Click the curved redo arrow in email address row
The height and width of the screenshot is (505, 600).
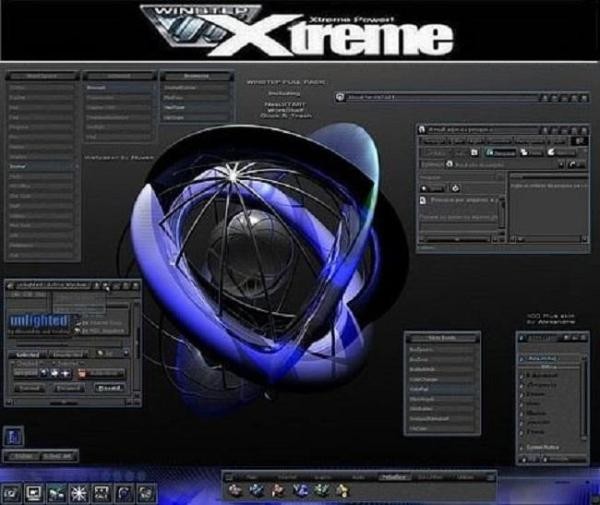click(572, 164)
